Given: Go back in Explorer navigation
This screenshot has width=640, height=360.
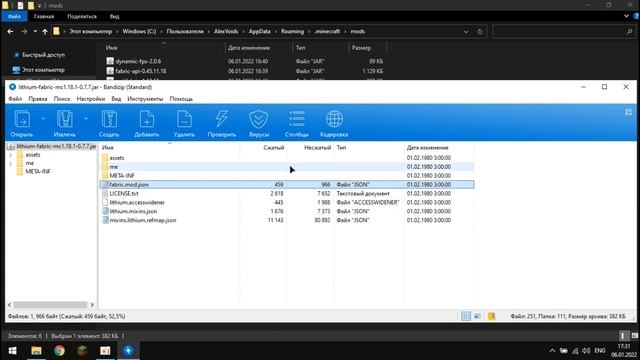Looking at the screenshot, I should 10,31.
